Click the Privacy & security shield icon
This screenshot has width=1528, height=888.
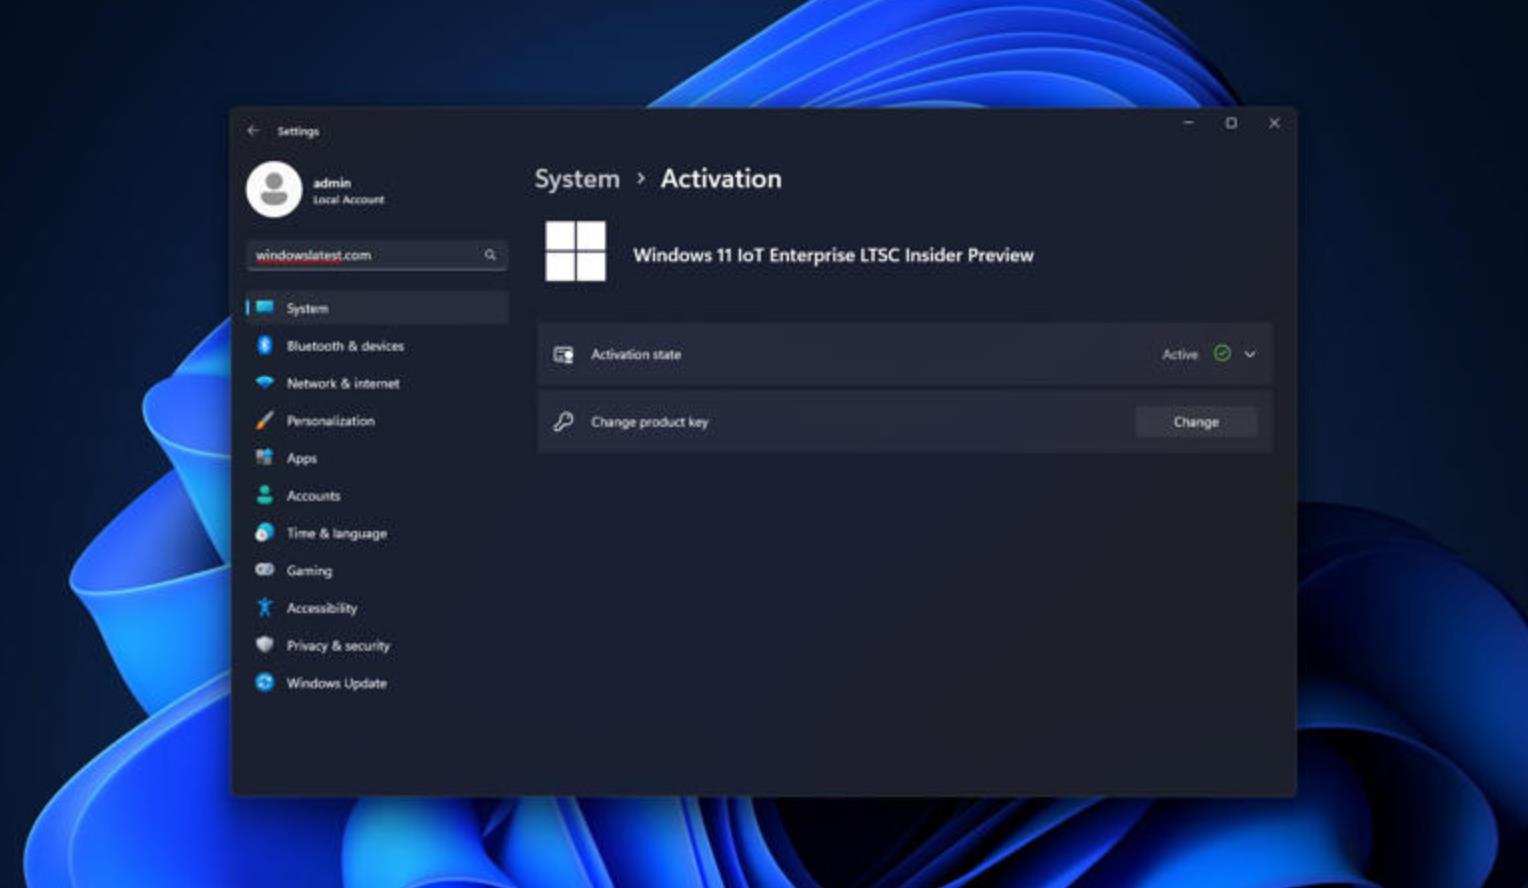tap(264, 645)
